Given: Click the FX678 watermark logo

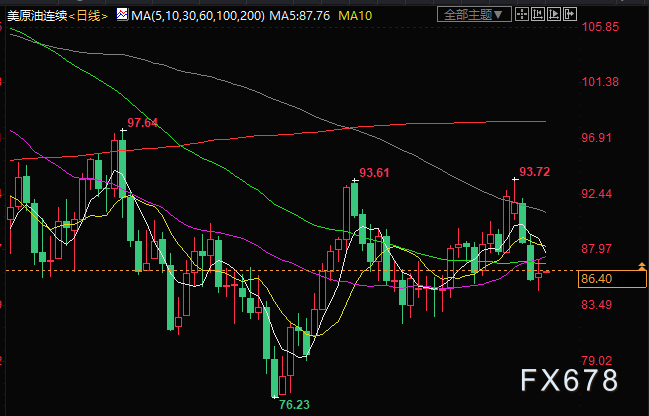Looking at the screenshot, I should [568, 382].
